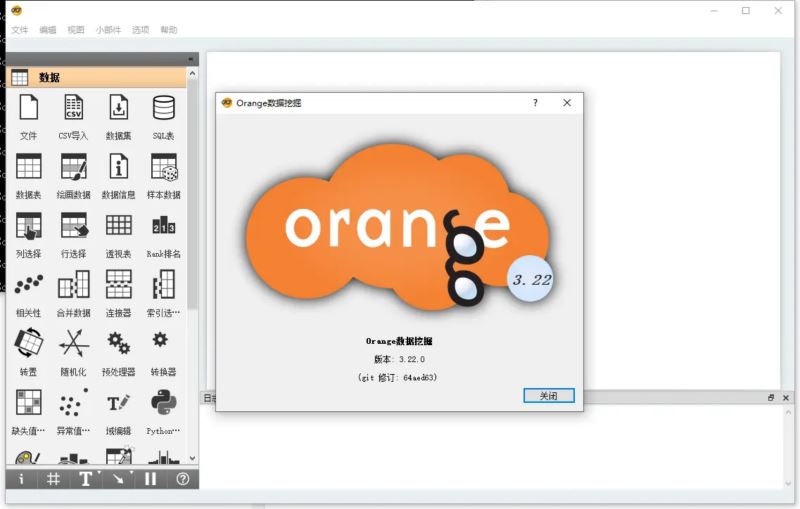Viewport: 800px width, 509px height.
Task: Open the 数据信息 widget
Action: 118,167
